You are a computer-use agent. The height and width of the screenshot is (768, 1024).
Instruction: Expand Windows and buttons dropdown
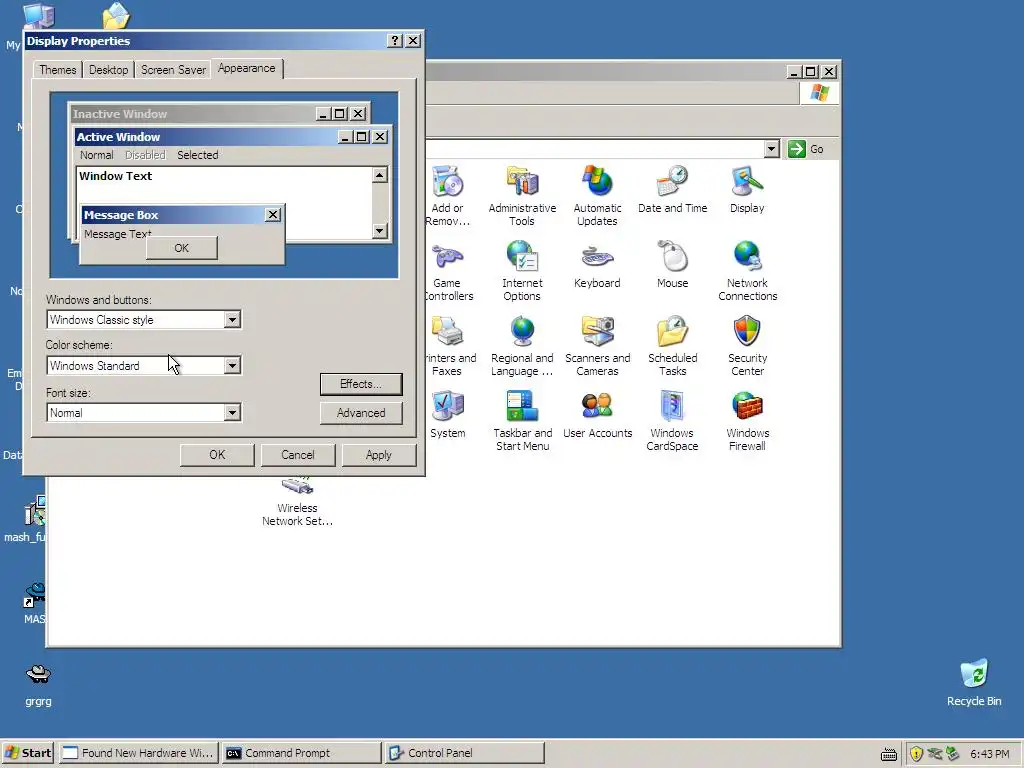pyautogui.click(x=232, y=319)
